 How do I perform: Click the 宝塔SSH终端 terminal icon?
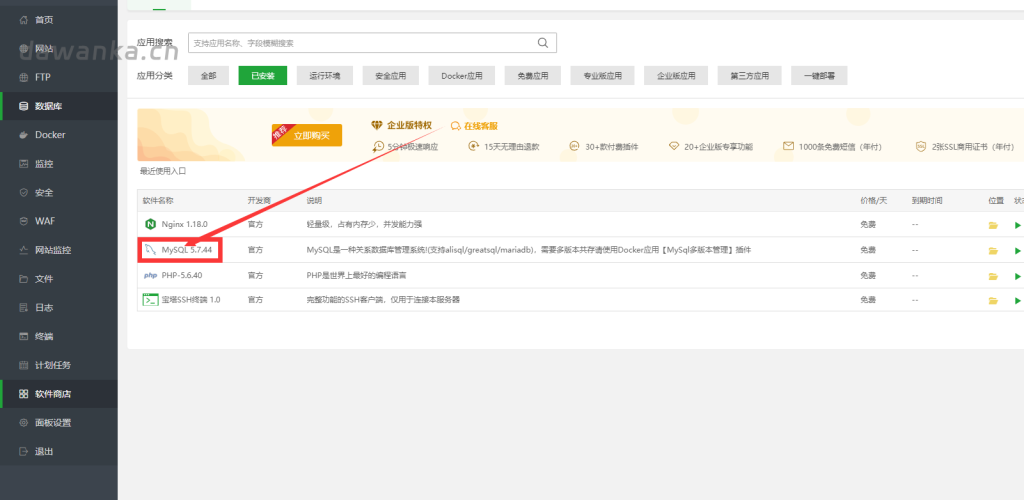pyautogui.click(x=150, y=300)
